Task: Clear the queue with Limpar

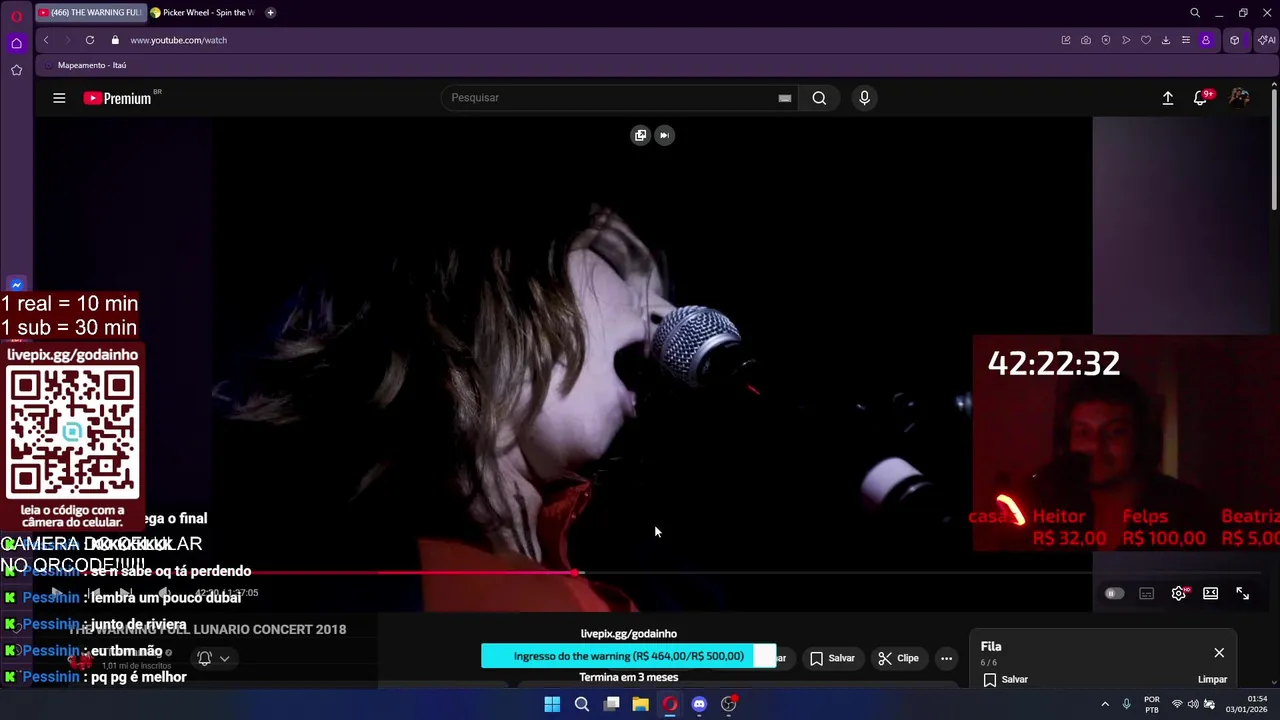Action: click(x=1212, y=679)
